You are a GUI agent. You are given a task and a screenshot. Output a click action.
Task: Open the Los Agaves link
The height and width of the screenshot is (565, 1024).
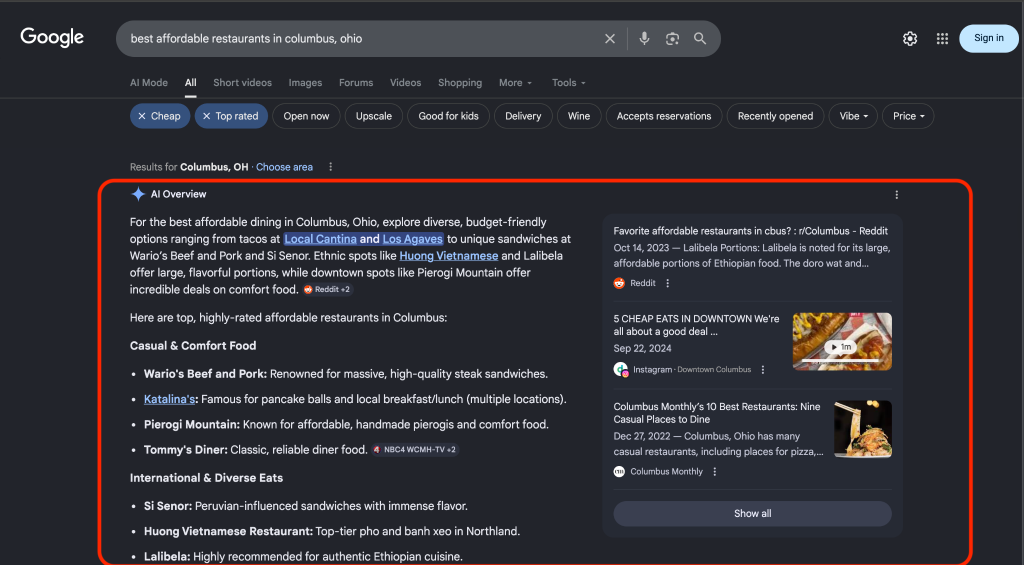(x=413, y=239)
